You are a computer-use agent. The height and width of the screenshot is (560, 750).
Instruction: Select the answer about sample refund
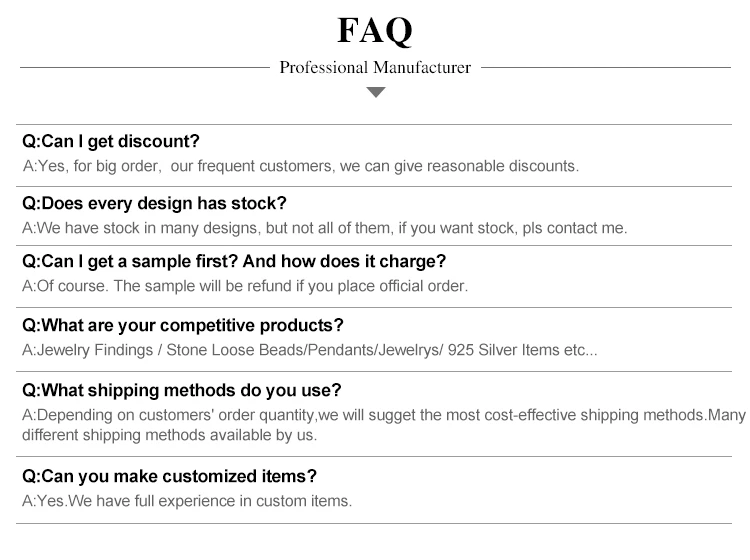245,287
